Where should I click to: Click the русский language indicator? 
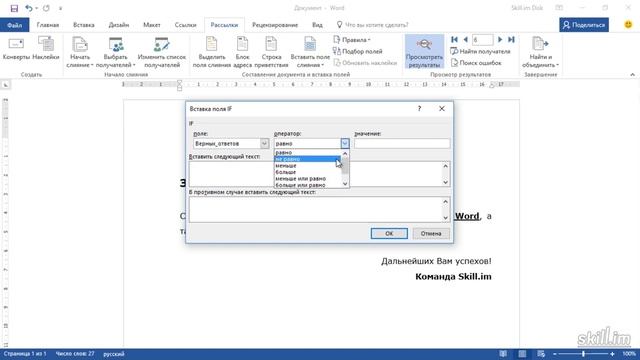(x=113, y=354)
